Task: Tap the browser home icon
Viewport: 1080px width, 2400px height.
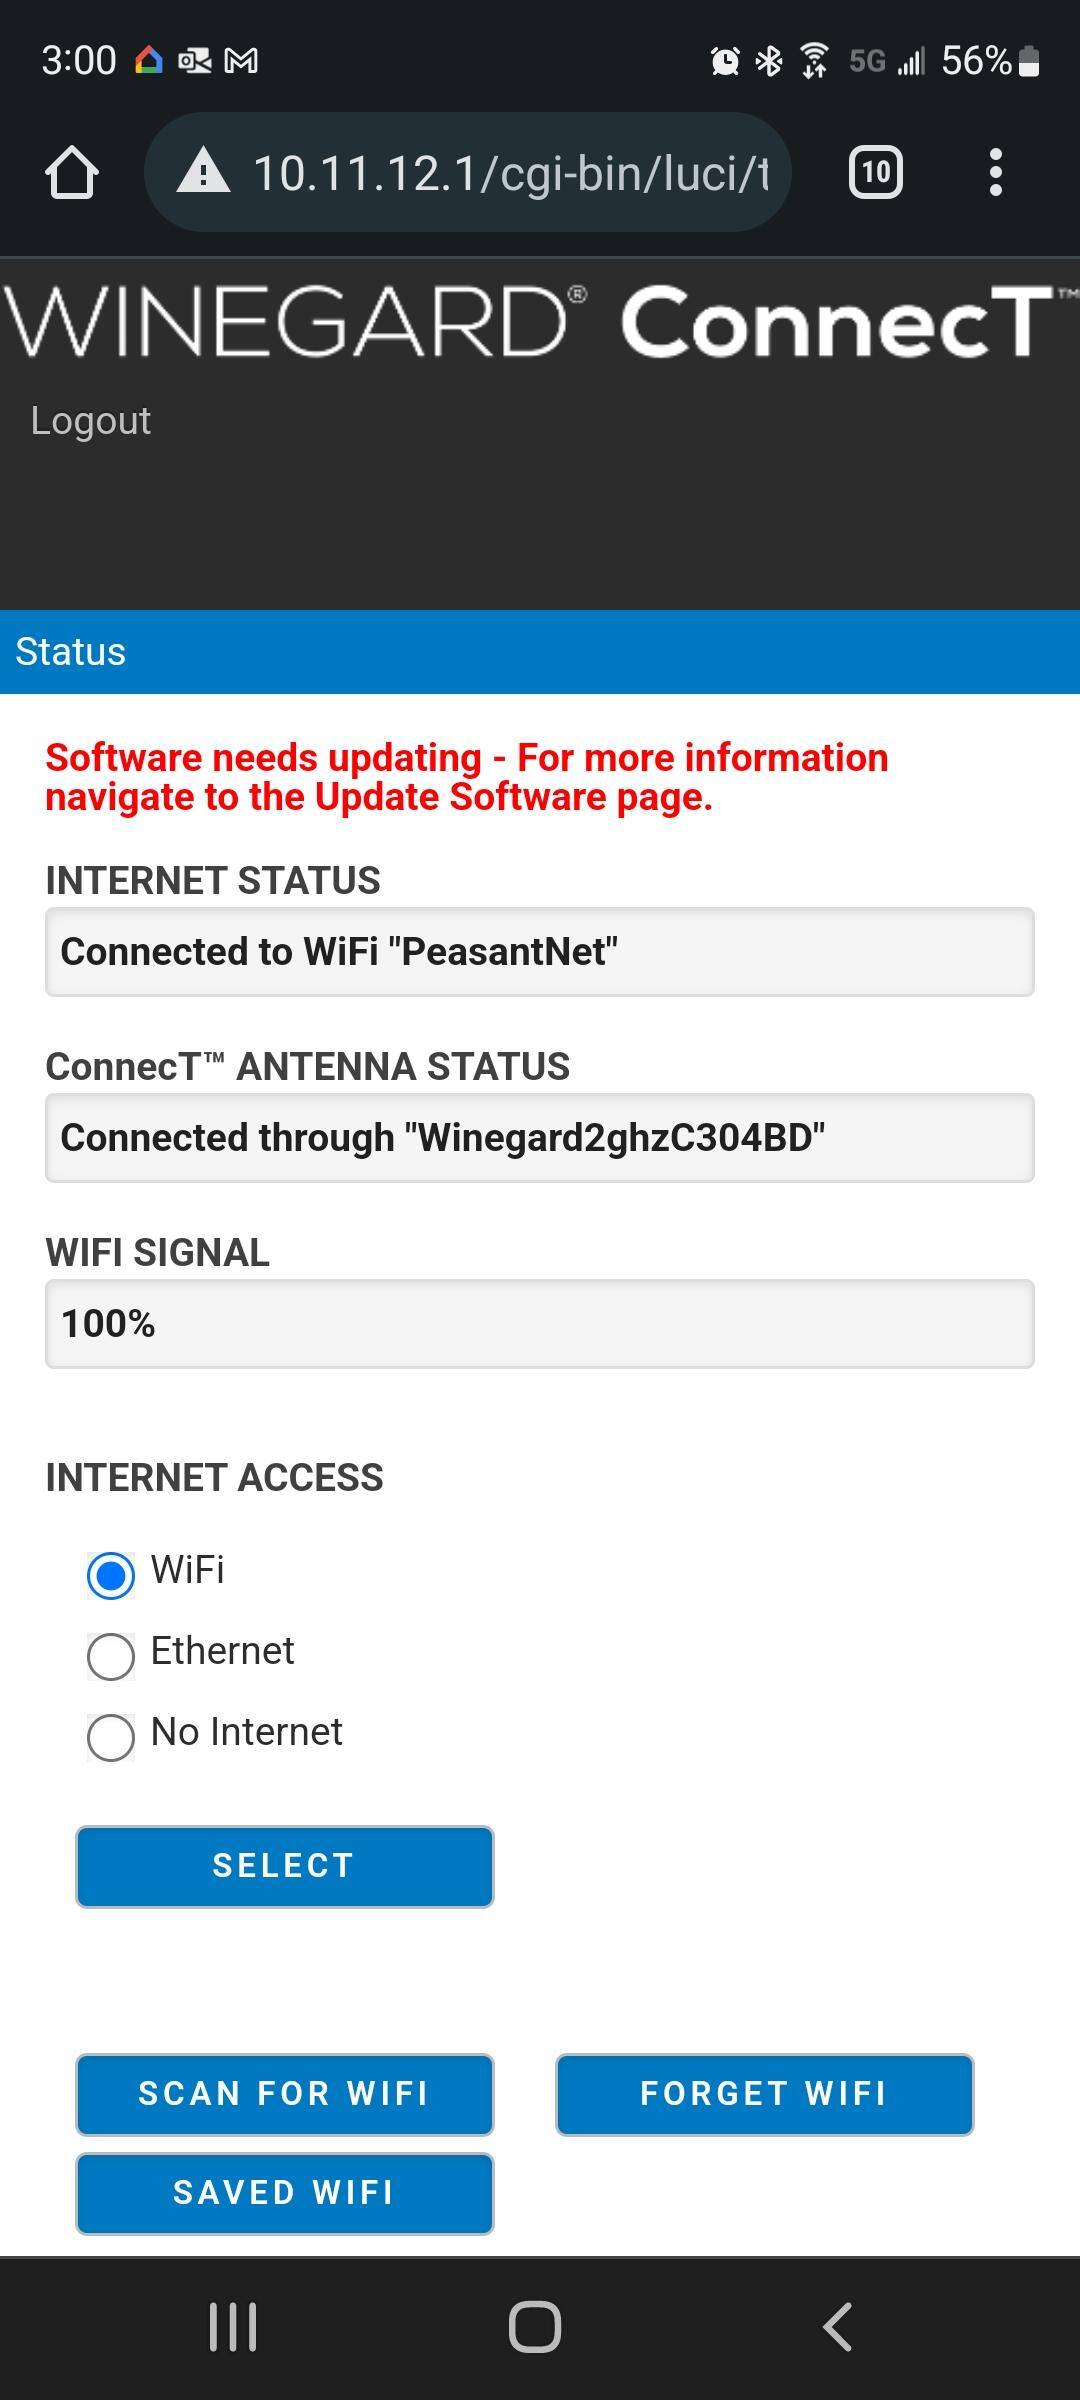Action: click(72, 173)
